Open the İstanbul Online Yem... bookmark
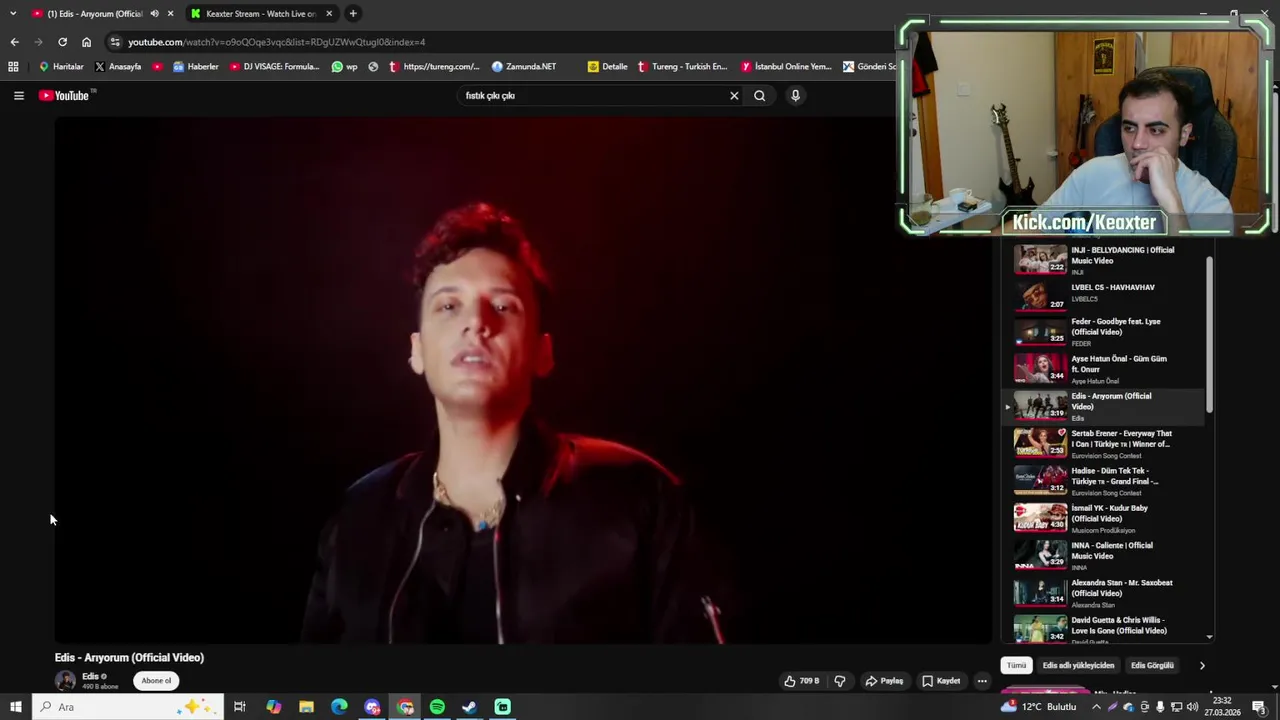Viewport: 1280px width, 720px height. 786,67
